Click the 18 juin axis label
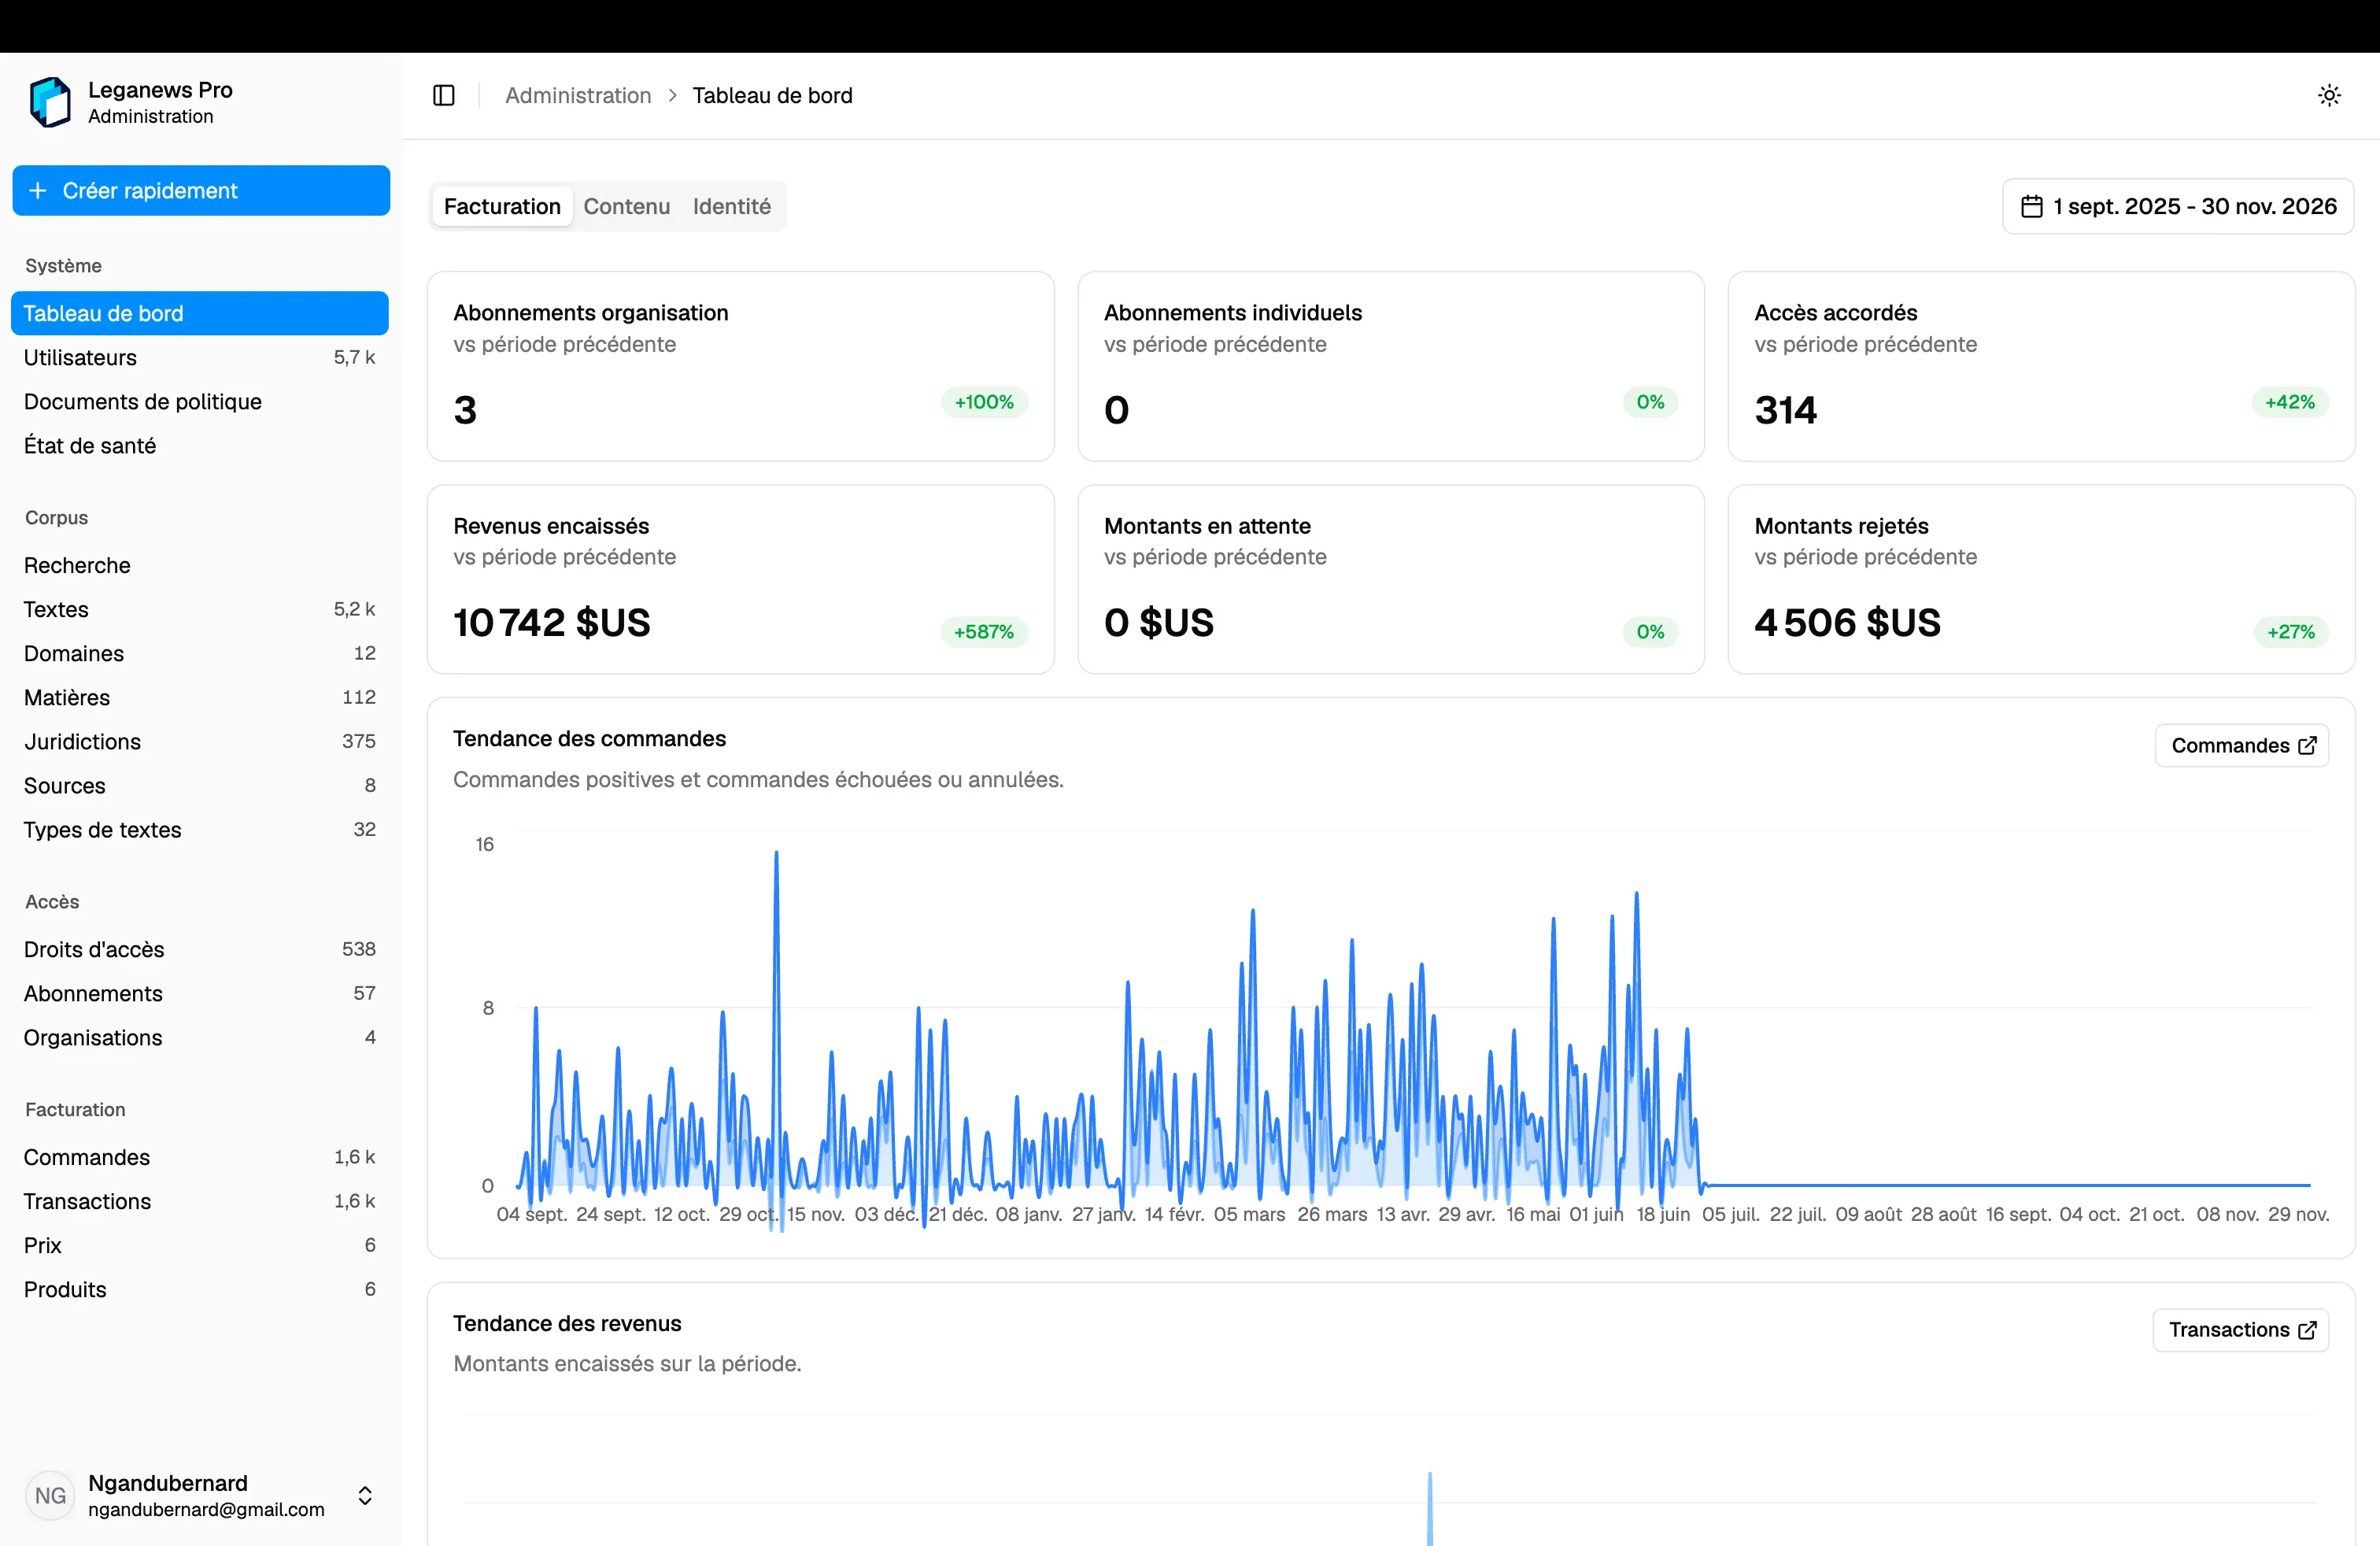The height and width of the screenshot is (1546, 2380). point(1663,1214)
